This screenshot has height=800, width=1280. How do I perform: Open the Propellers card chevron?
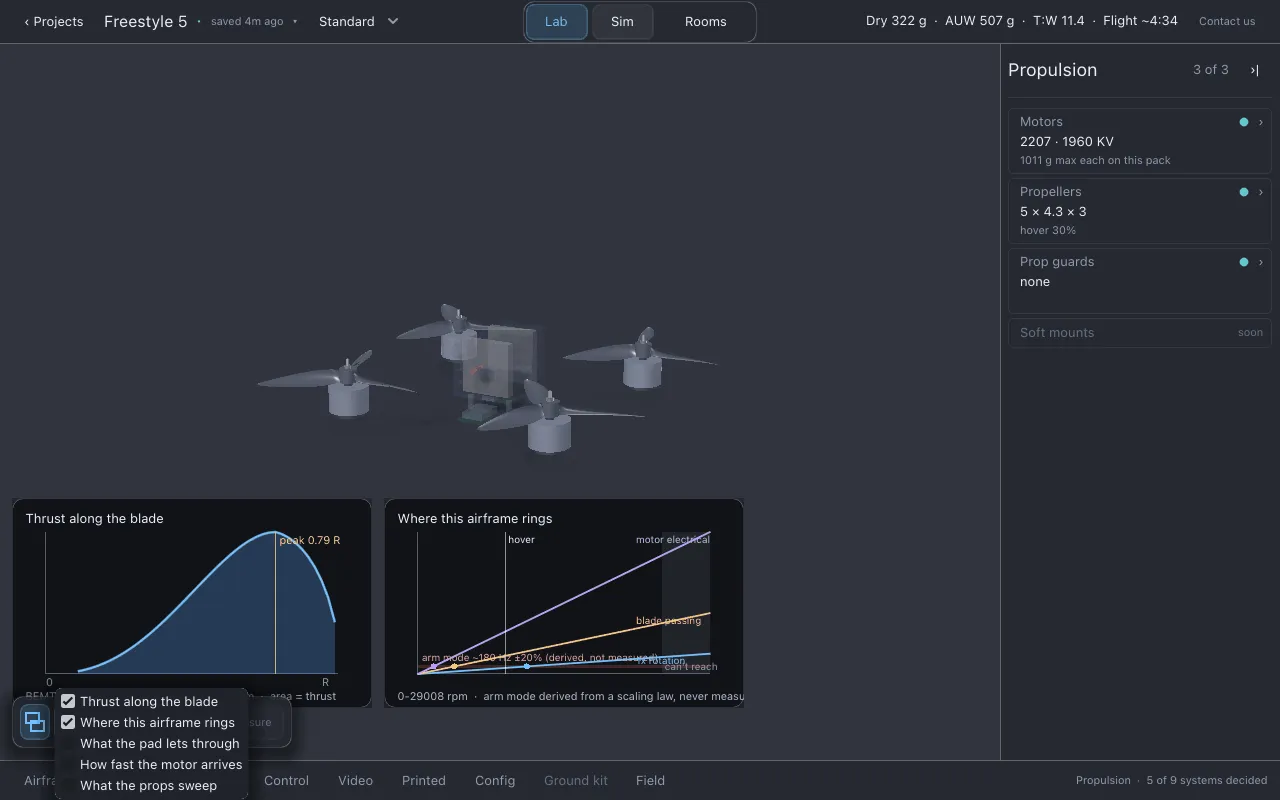[x=1261, y=192]
